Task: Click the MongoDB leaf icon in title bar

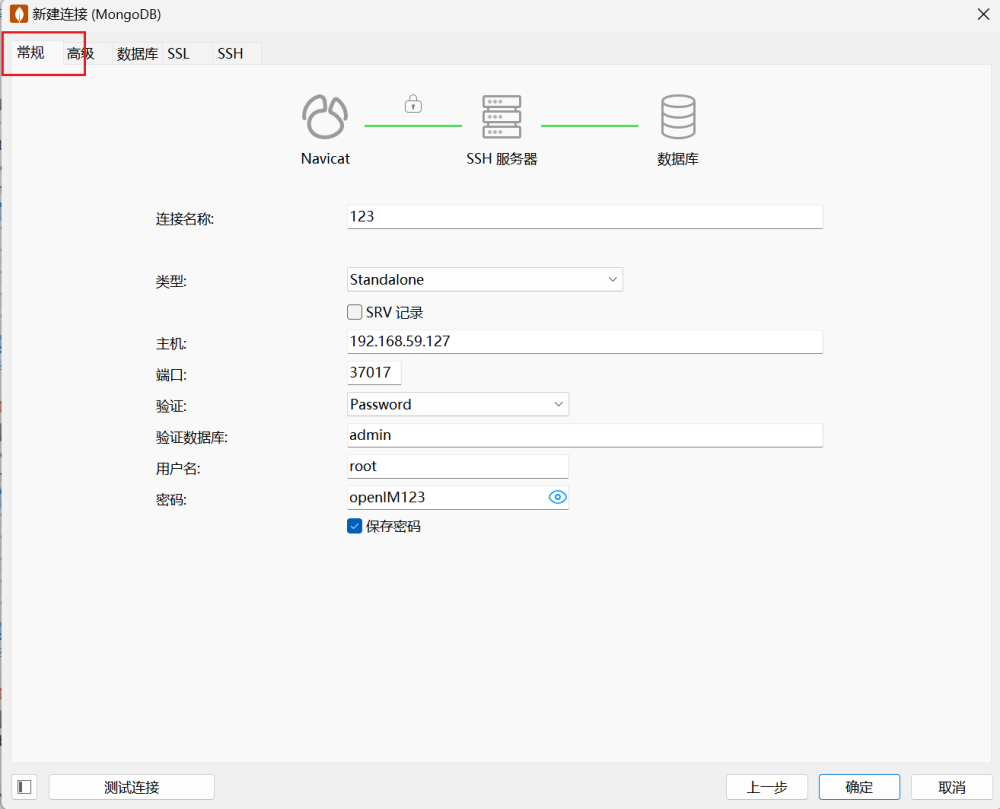Action: (18, 15)
